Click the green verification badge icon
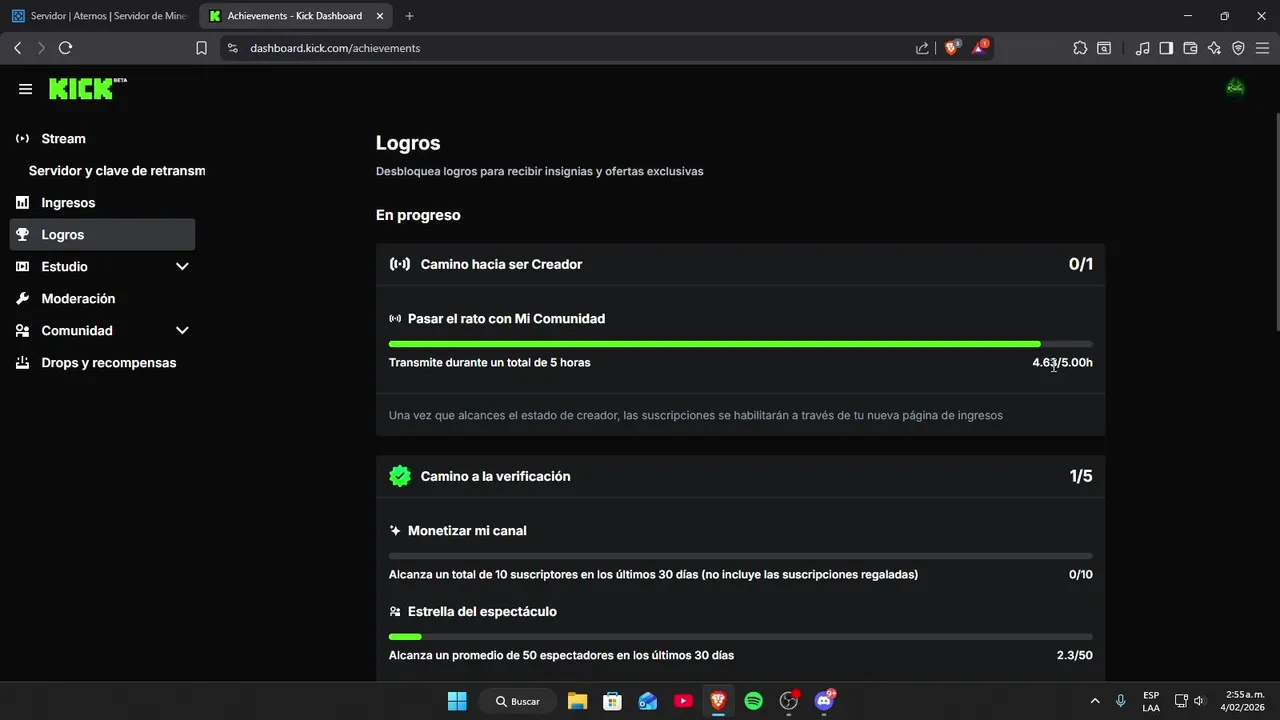The height and width of the screenshot is (720, 1280). pos(400,476)
